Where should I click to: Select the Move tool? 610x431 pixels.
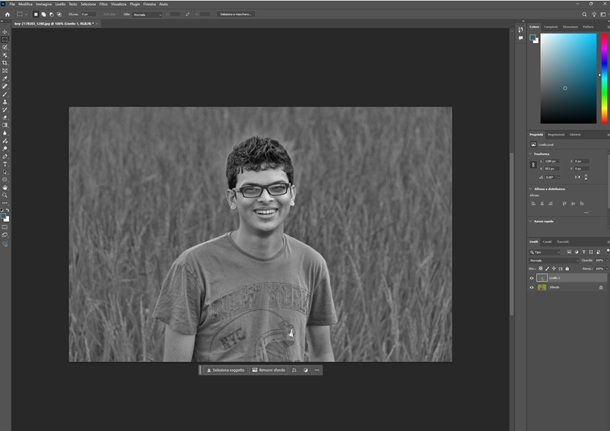point(5,32)
